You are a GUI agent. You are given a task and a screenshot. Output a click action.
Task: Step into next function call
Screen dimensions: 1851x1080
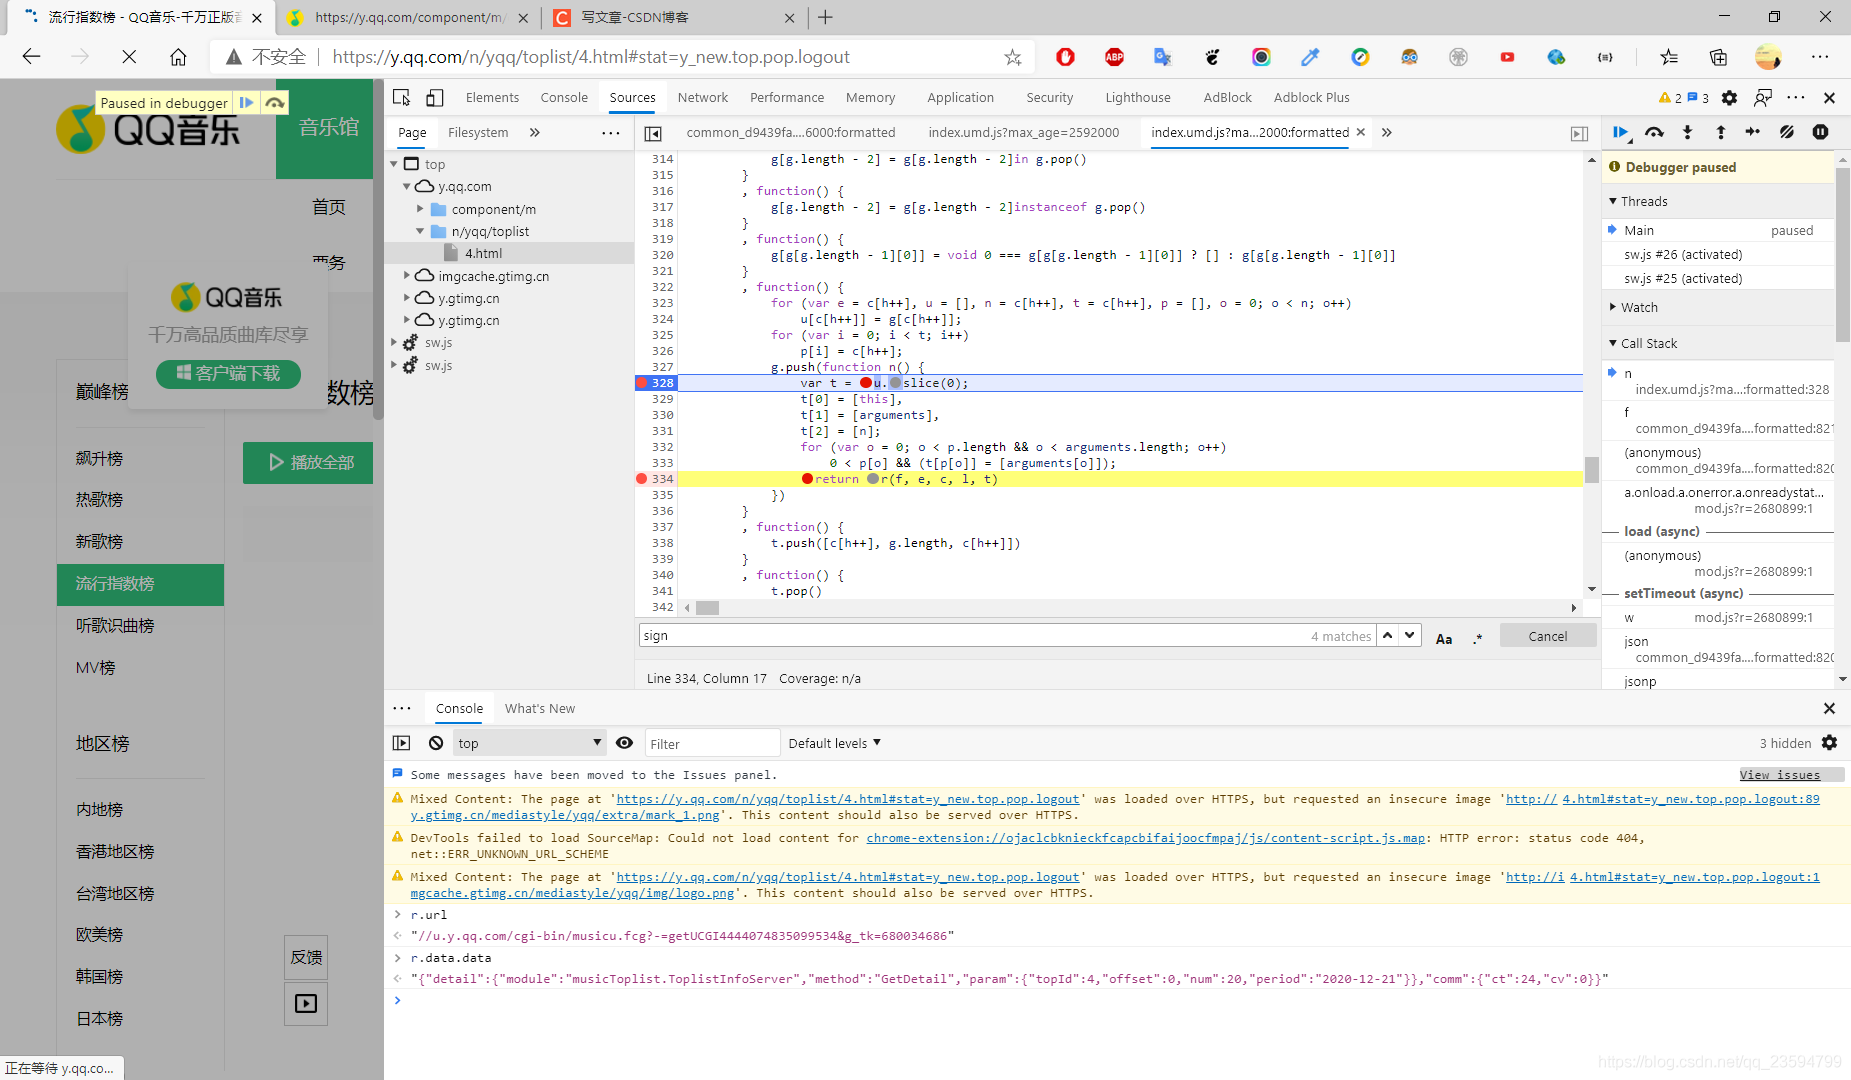point(1688,132)
